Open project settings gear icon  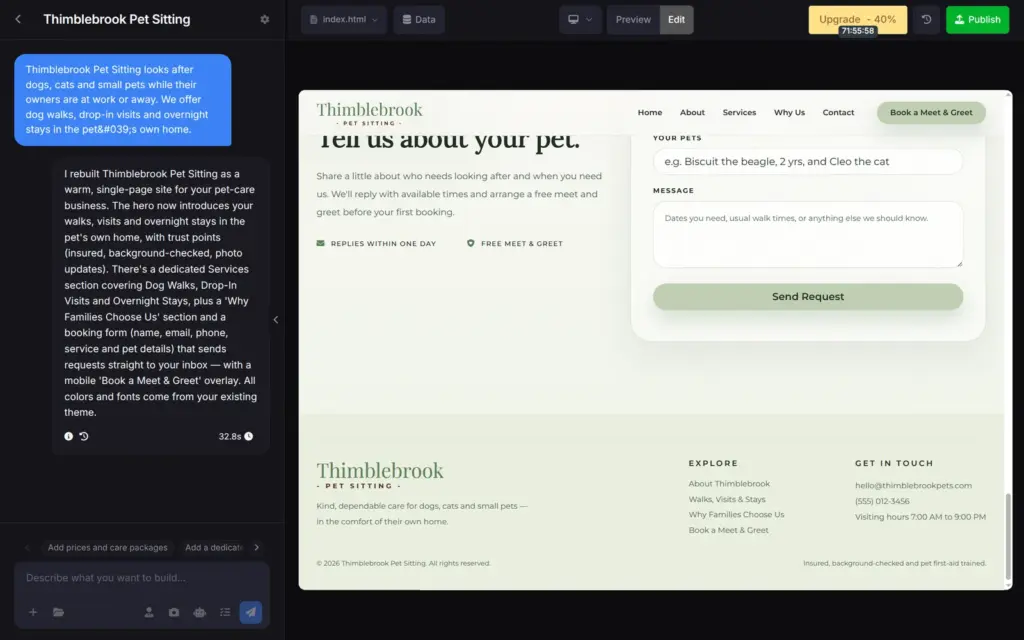(264, 20)
